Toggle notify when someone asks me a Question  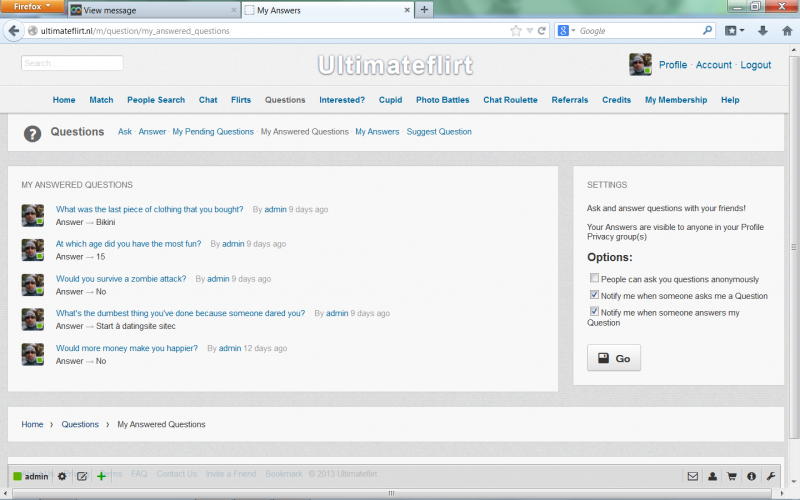(594, 294)
